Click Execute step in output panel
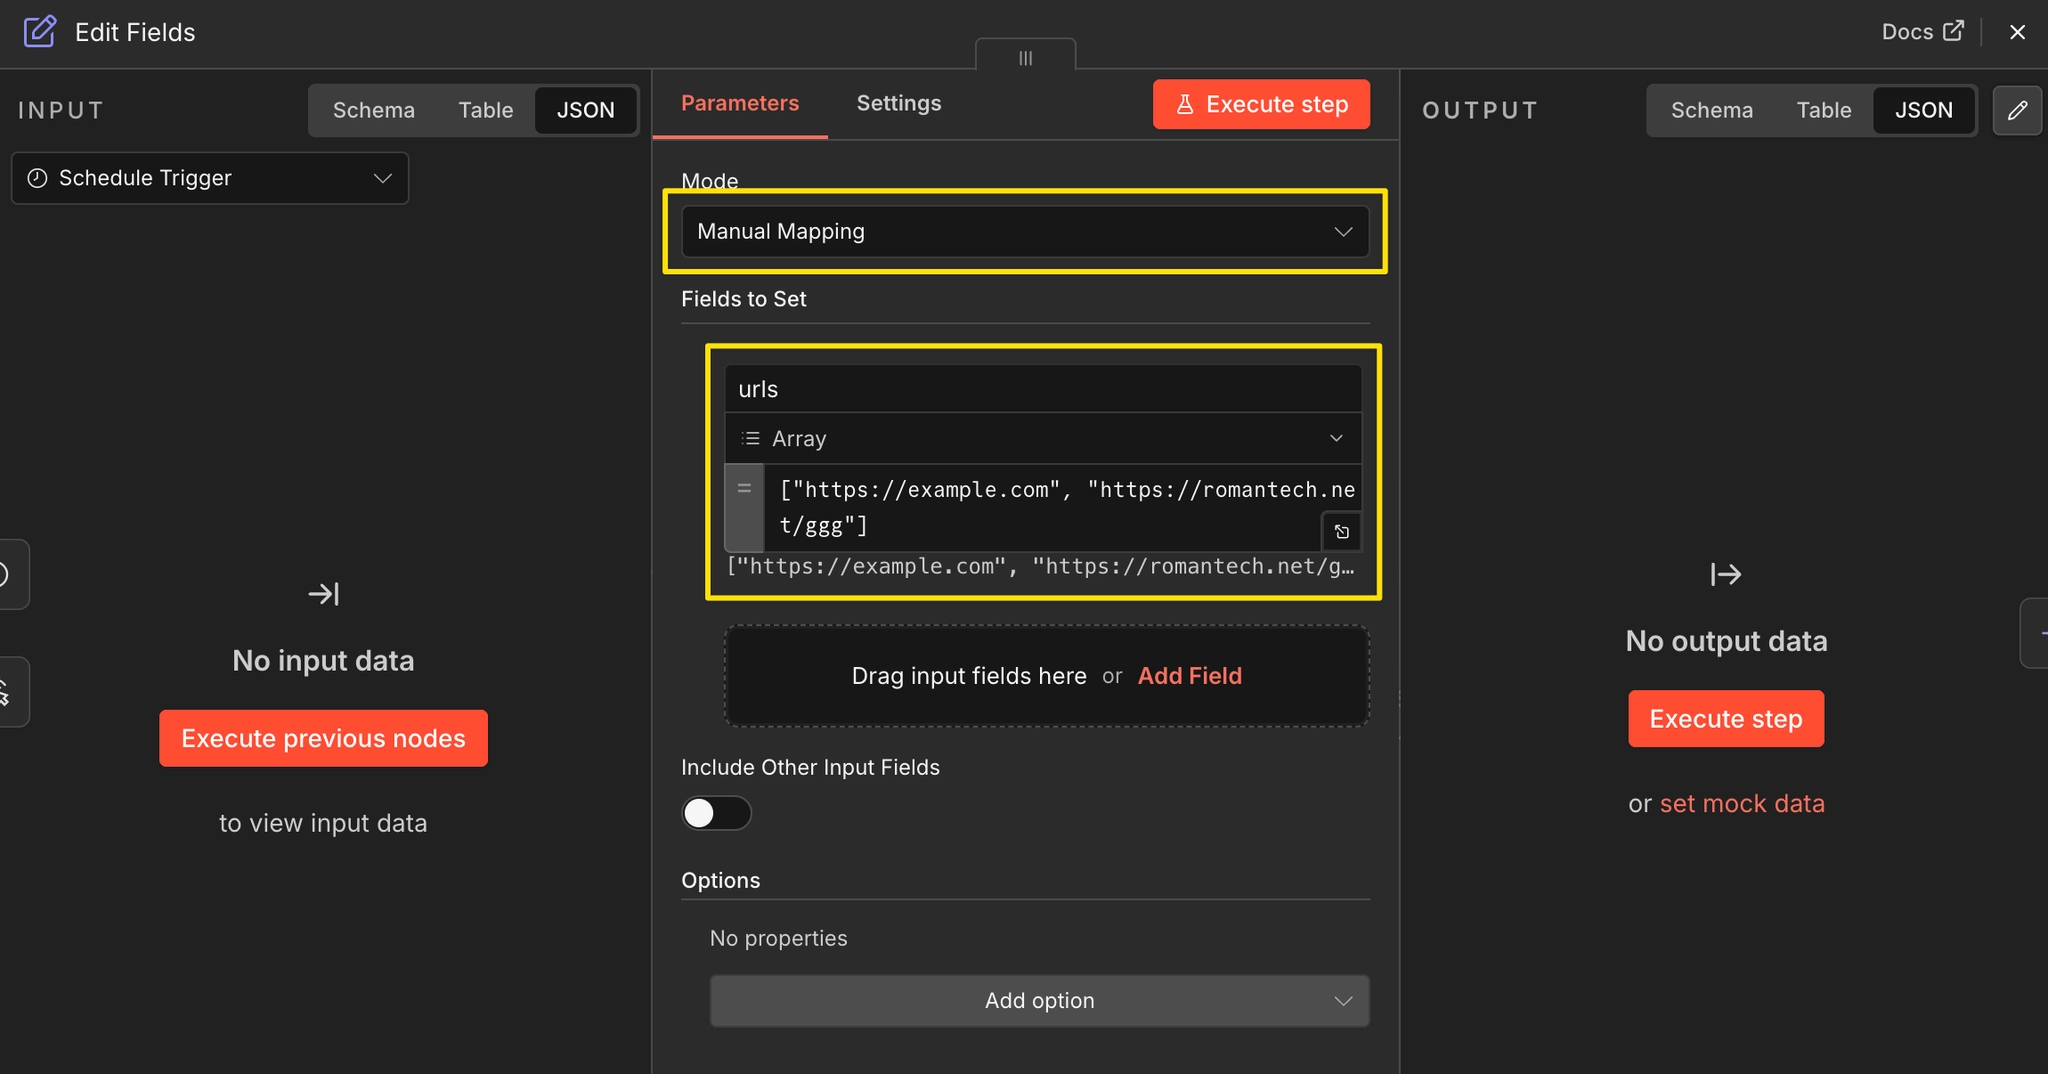The width and height of the screenshot is (2048, 1074). coord(1726,718)
